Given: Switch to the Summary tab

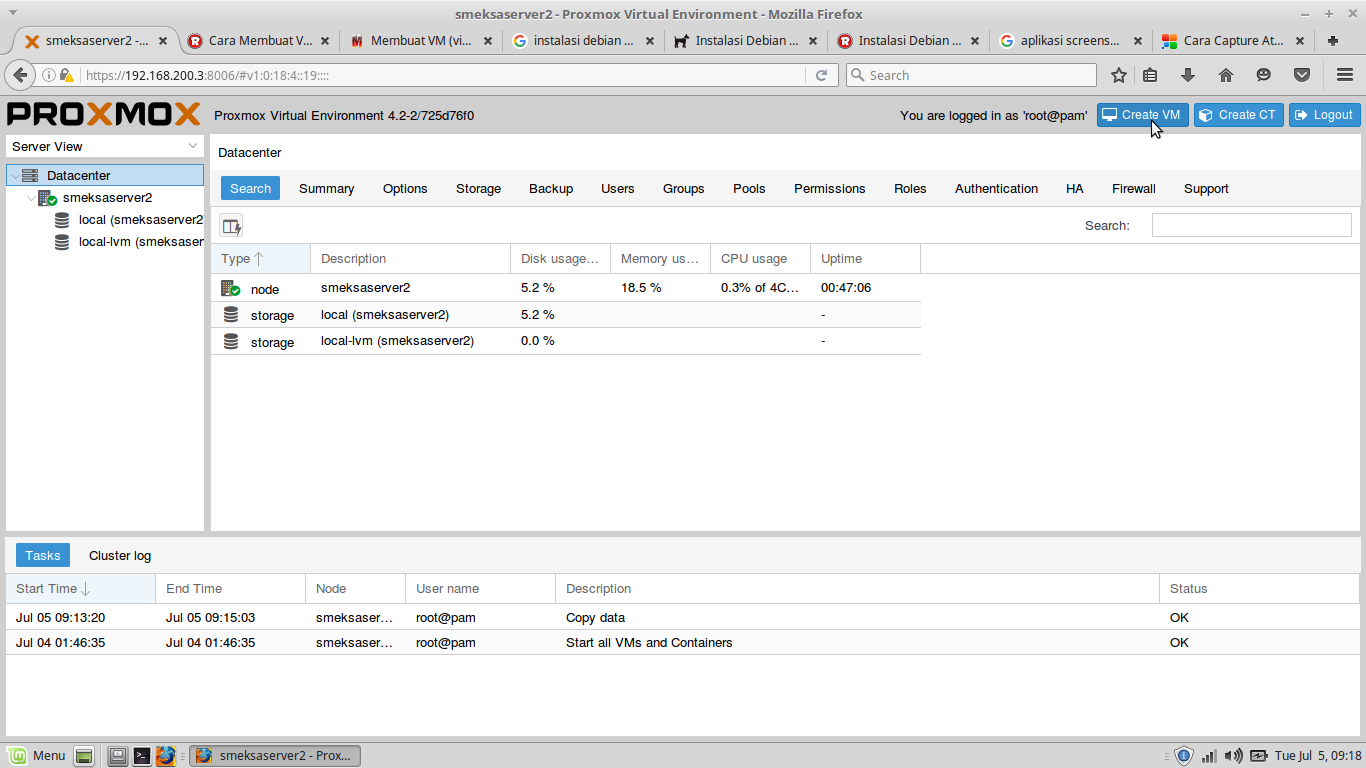Looking at the screenshot, I should point(327,188).
